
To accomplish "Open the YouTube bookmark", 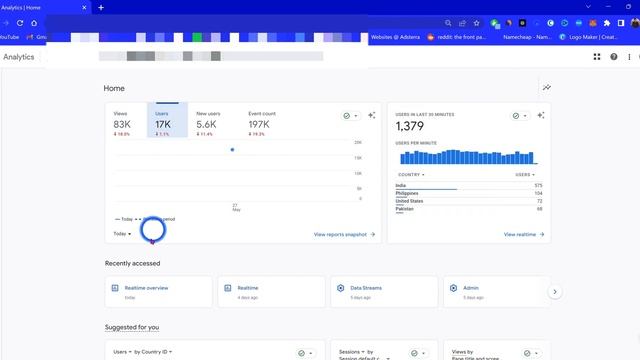I will coord(9,37).
